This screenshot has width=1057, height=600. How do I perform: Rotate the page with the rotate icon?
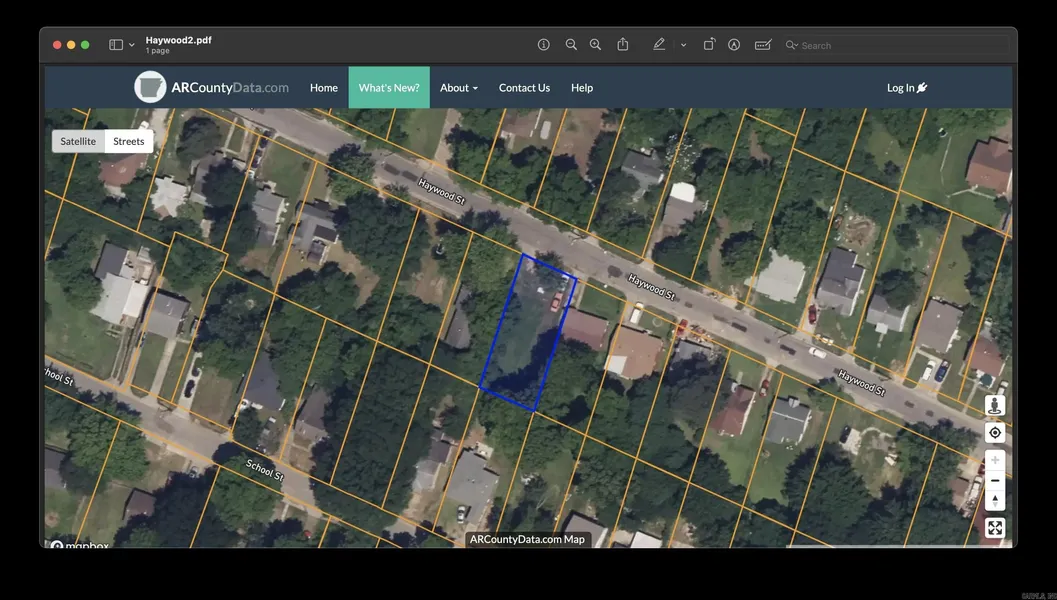point(709,45)
